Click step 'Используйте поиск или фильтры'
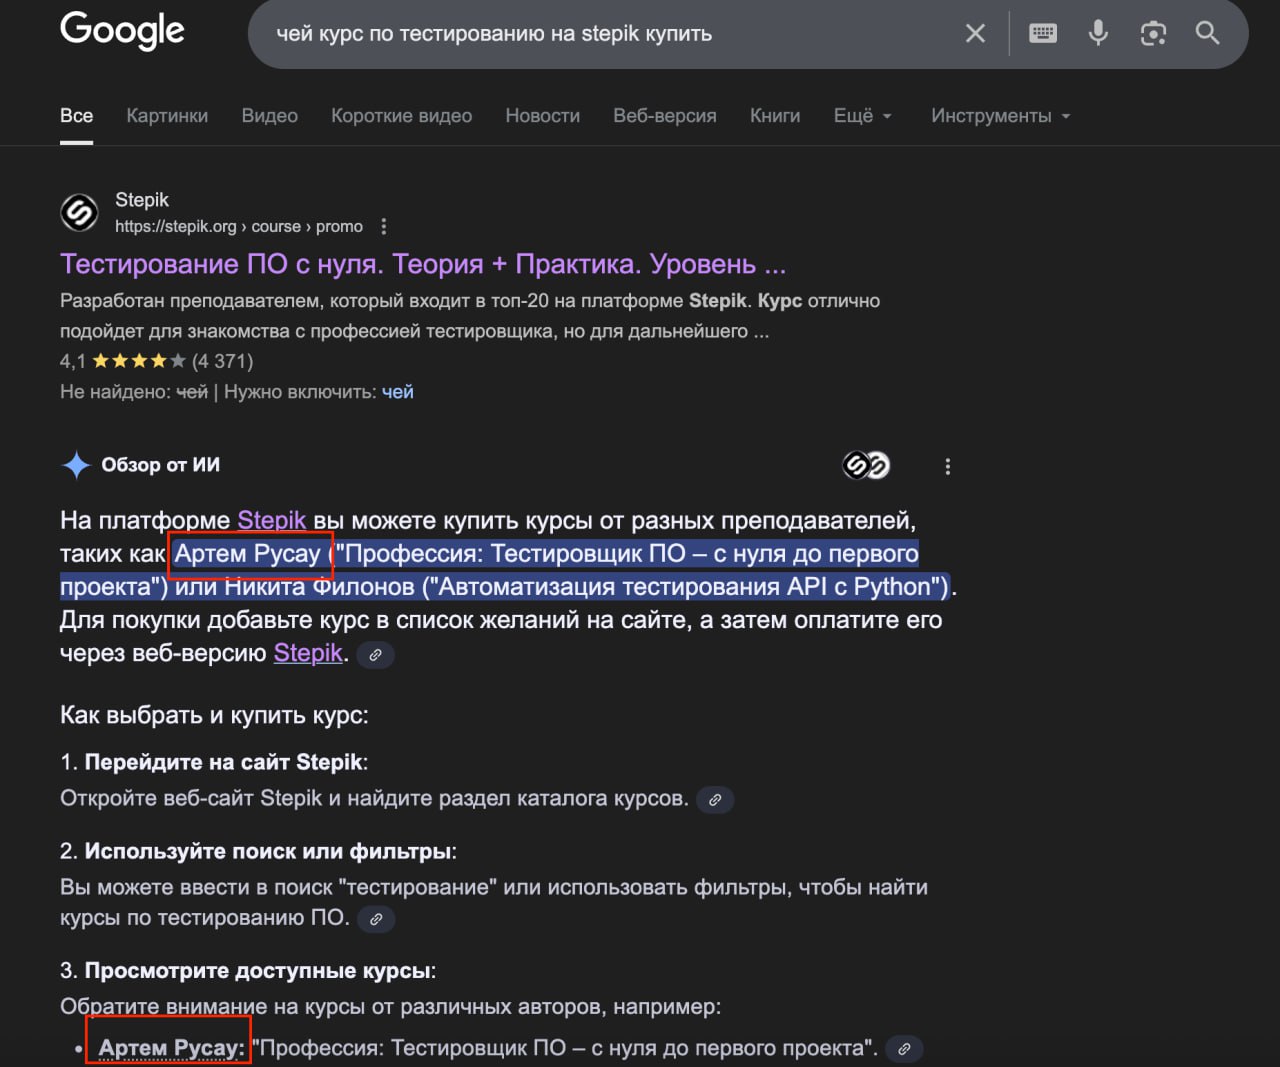This screenshot has height=1067, width=1280. (269, 852)
